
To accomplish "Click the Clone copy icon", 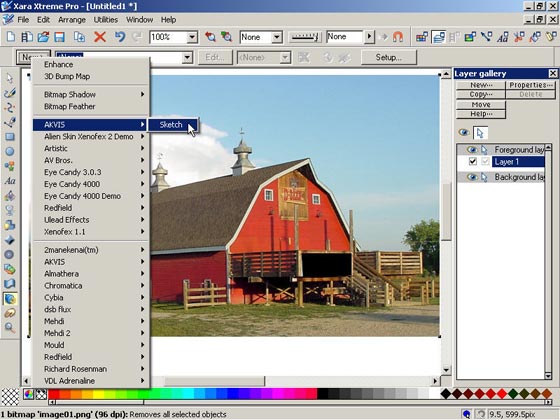I will (x=79, y=37).
